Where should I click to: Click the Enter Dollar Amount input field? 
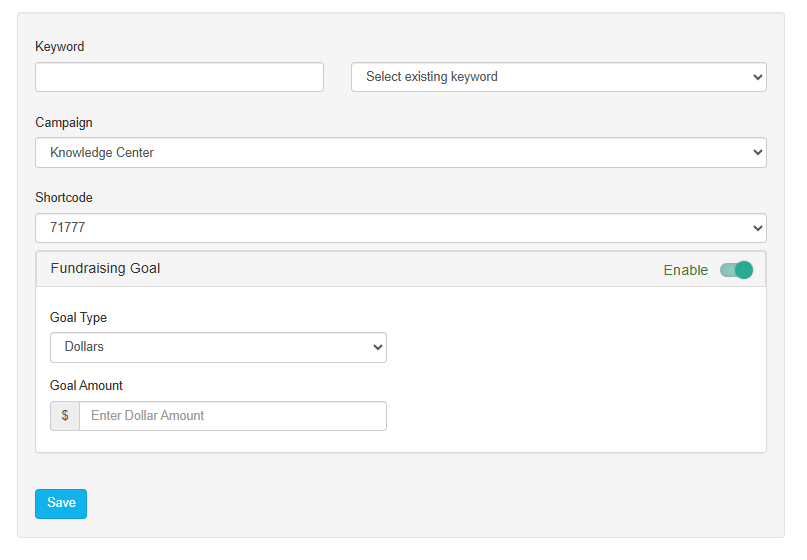tap(232, 416)
